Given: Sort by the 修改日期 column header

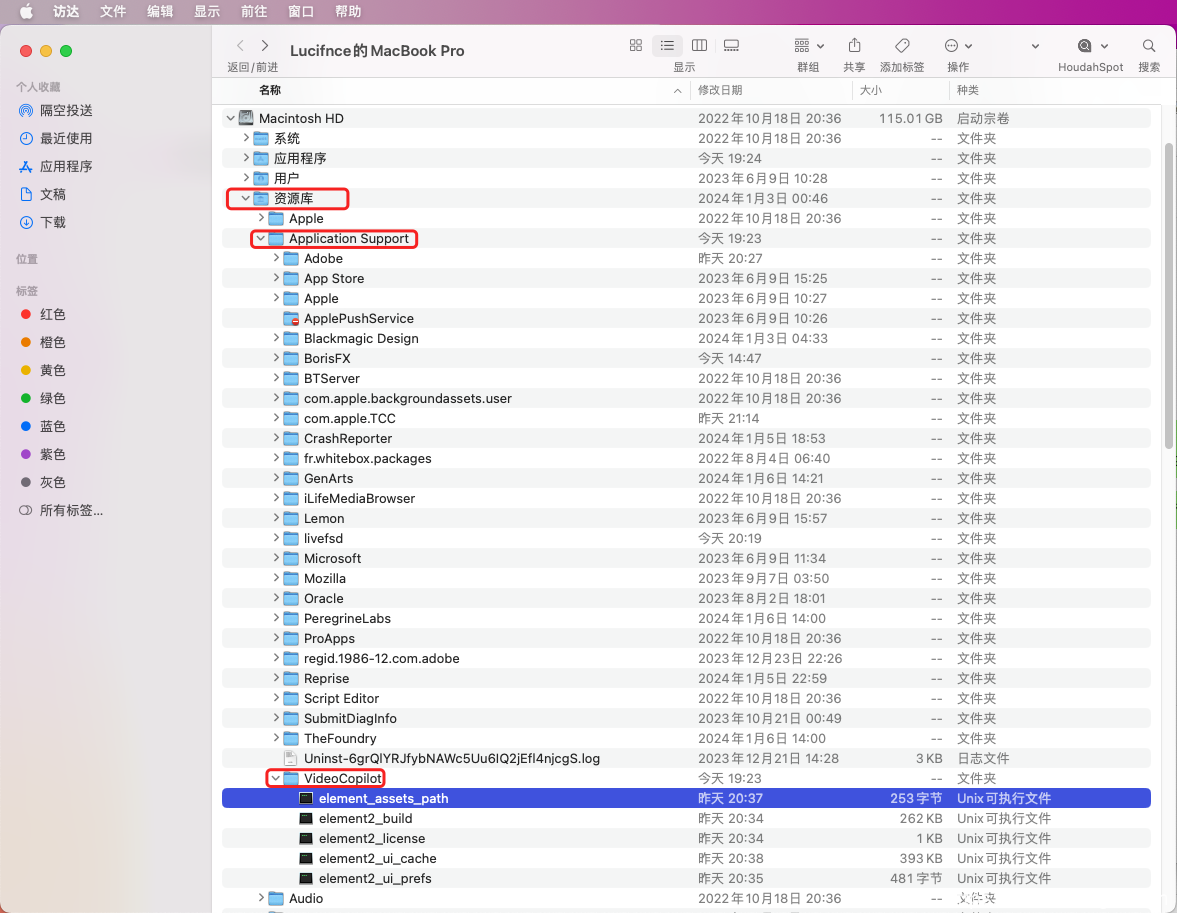Looking at the screenshot, I should pyautogui.click(x=720, y=90).
